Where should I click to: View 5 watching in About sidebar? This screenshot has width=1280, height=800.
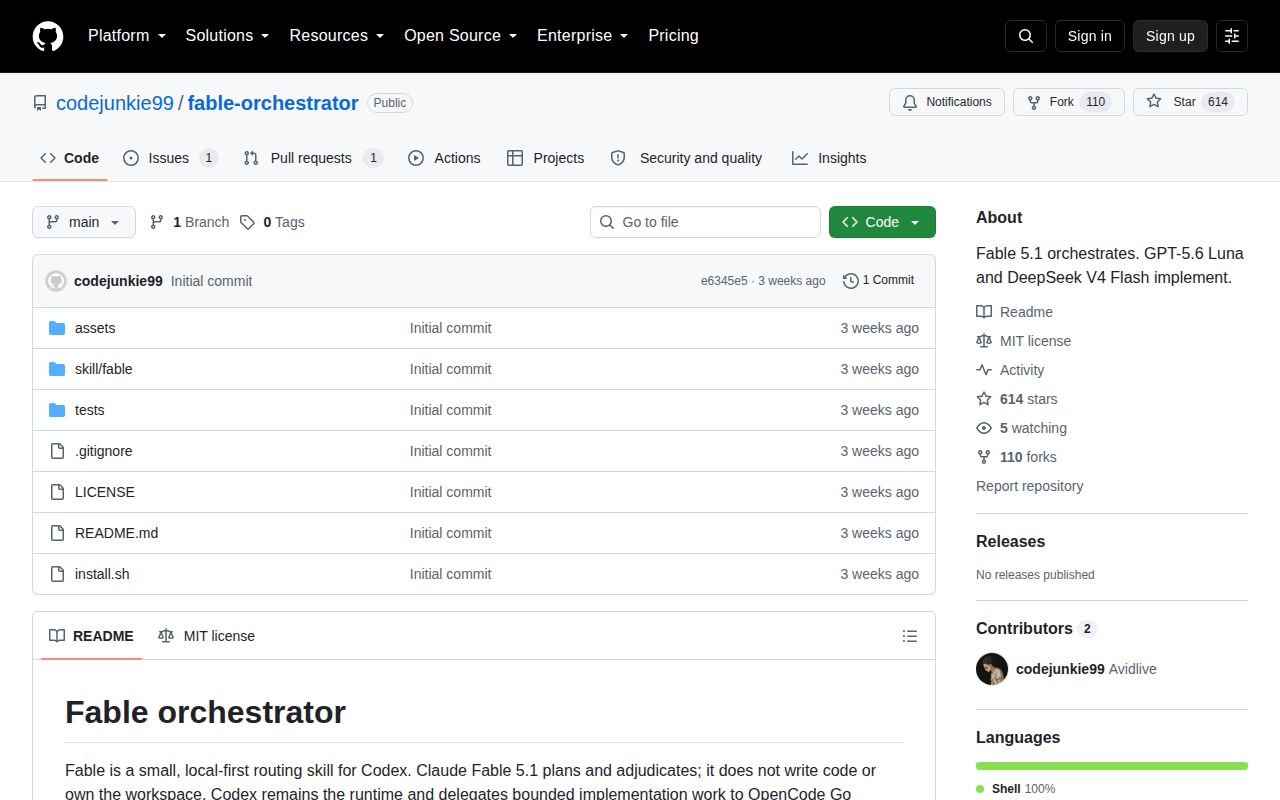coord(1022,428)
